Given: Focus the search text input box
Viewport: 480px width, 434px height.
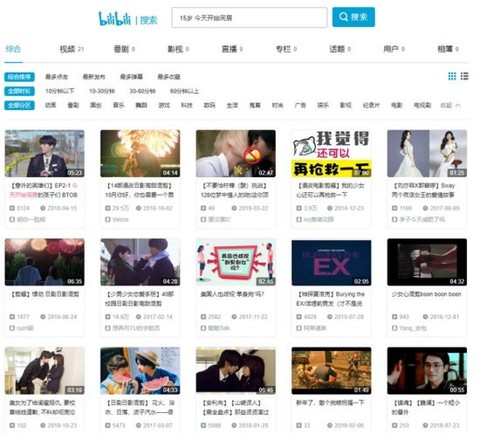Looking at the screenshot, I should 249,18.
